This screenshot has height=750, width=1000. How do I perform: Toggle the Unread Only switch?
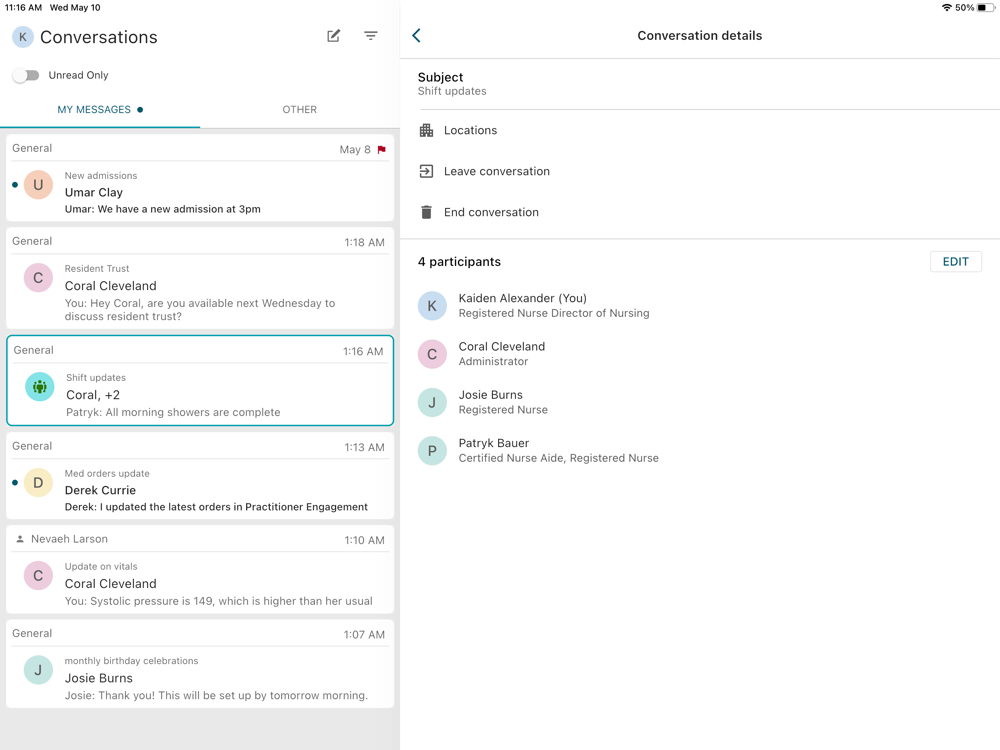pyautogui.click(x=26, y=75)
